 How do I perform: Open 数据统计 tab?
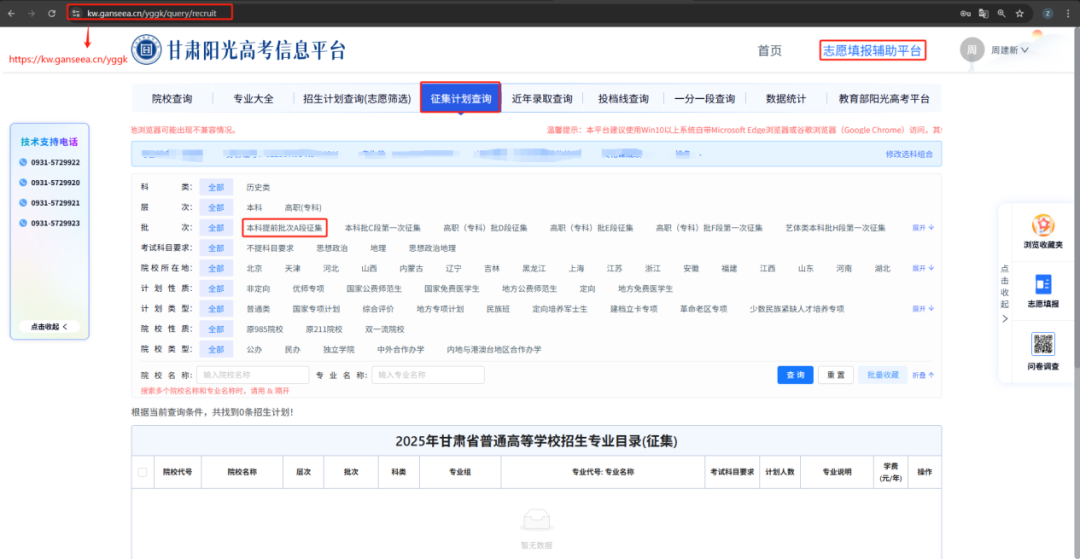[786, 99]
